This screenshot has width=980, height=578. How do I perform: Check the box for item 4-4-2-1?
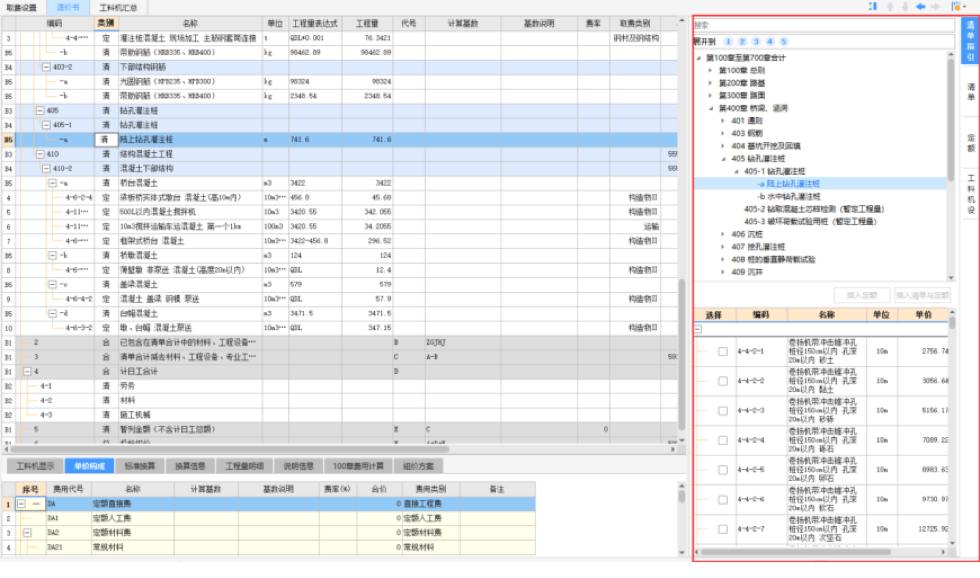pos(723,352)
